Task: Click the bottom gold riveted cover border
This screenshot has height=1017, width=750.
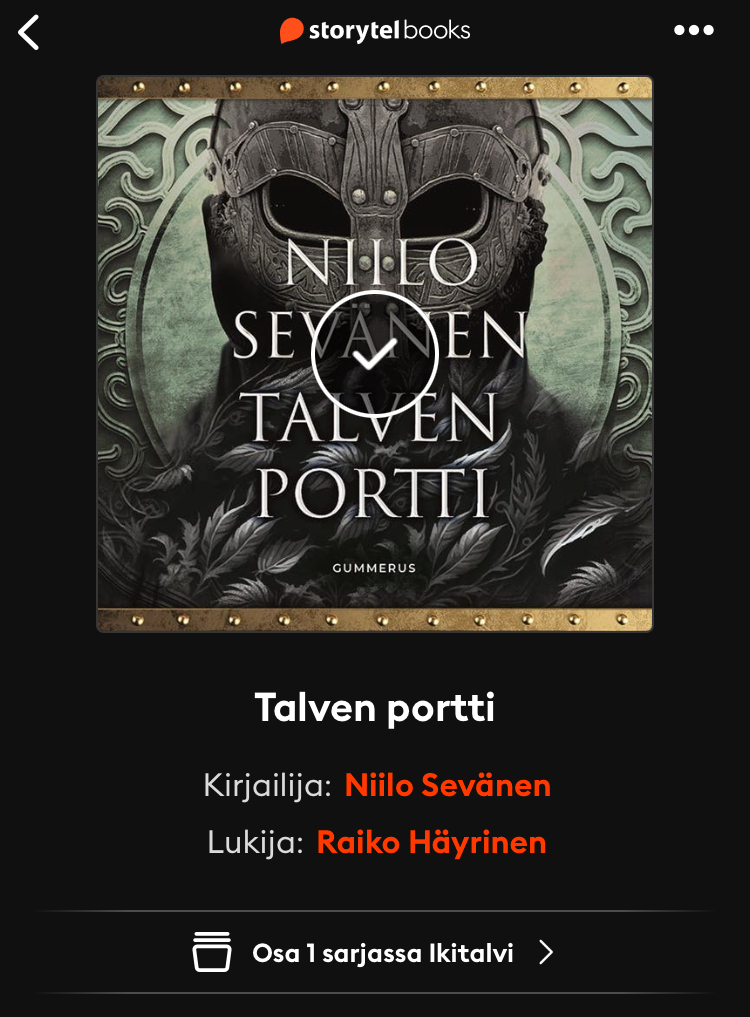Action: pyautogui.click(x=375, y=619)
